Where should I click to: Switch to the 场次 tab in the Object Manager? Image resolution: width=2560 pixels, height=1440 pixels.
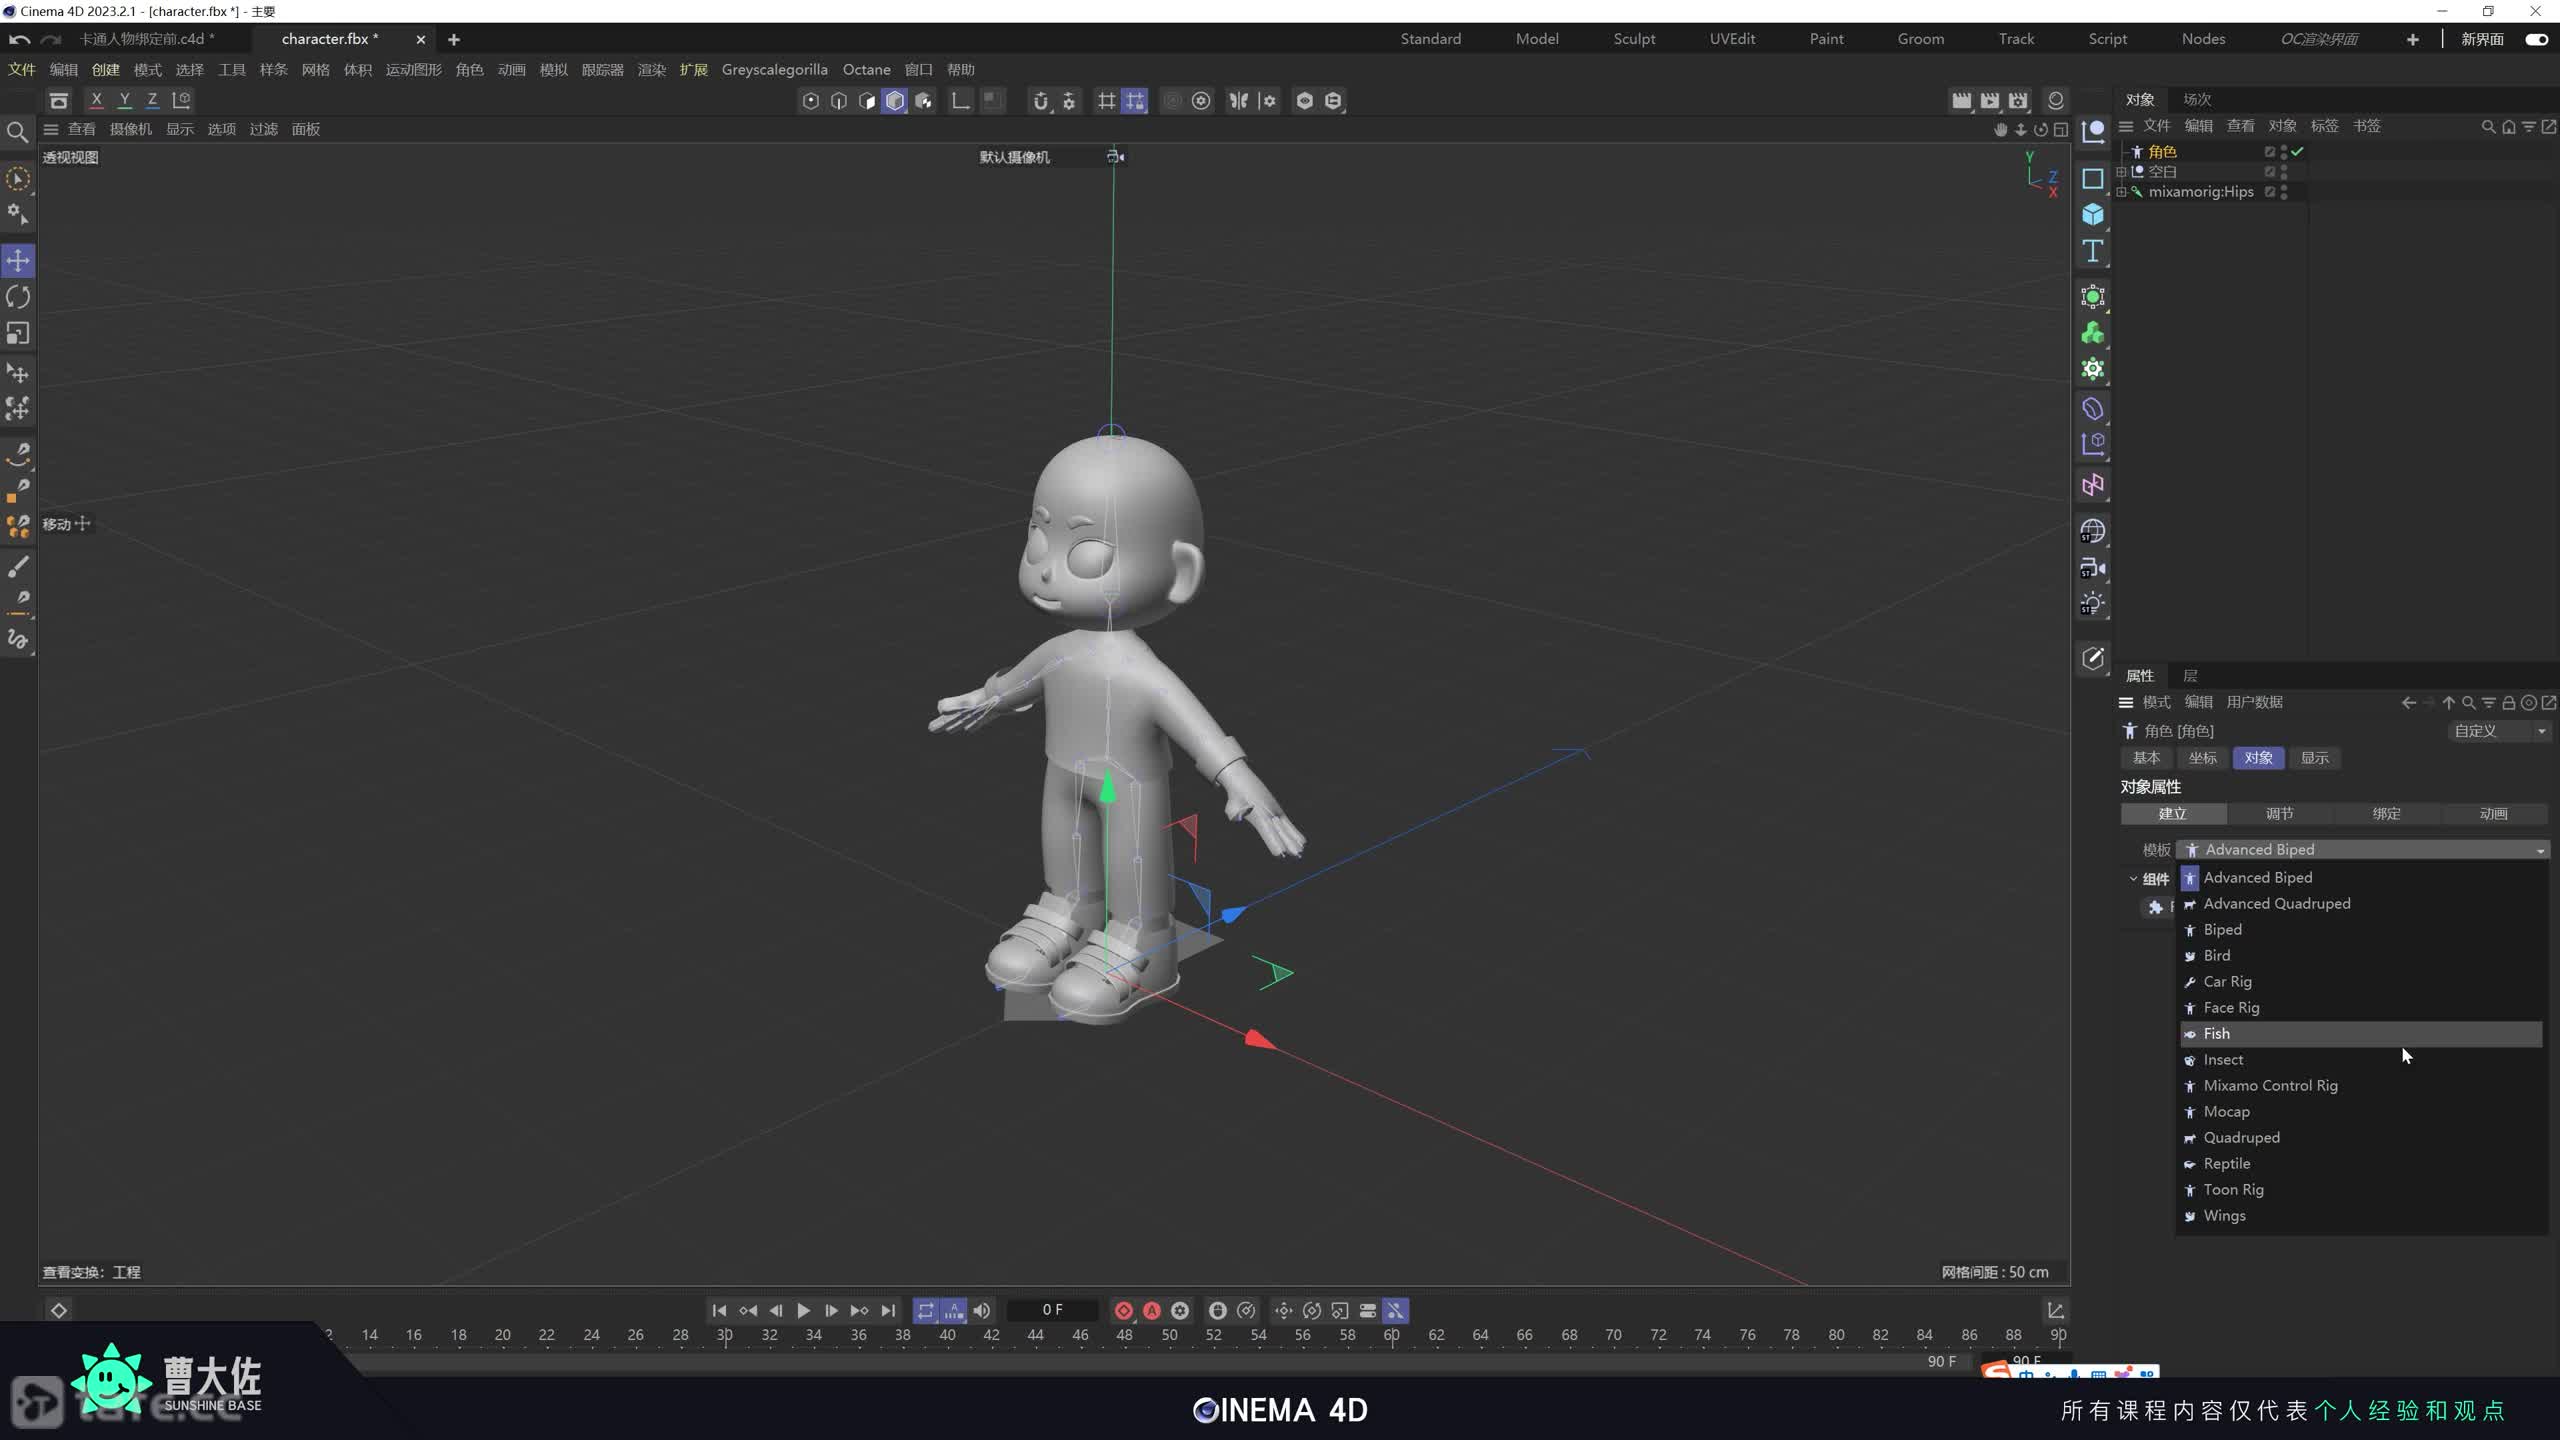click(2197, 99)
